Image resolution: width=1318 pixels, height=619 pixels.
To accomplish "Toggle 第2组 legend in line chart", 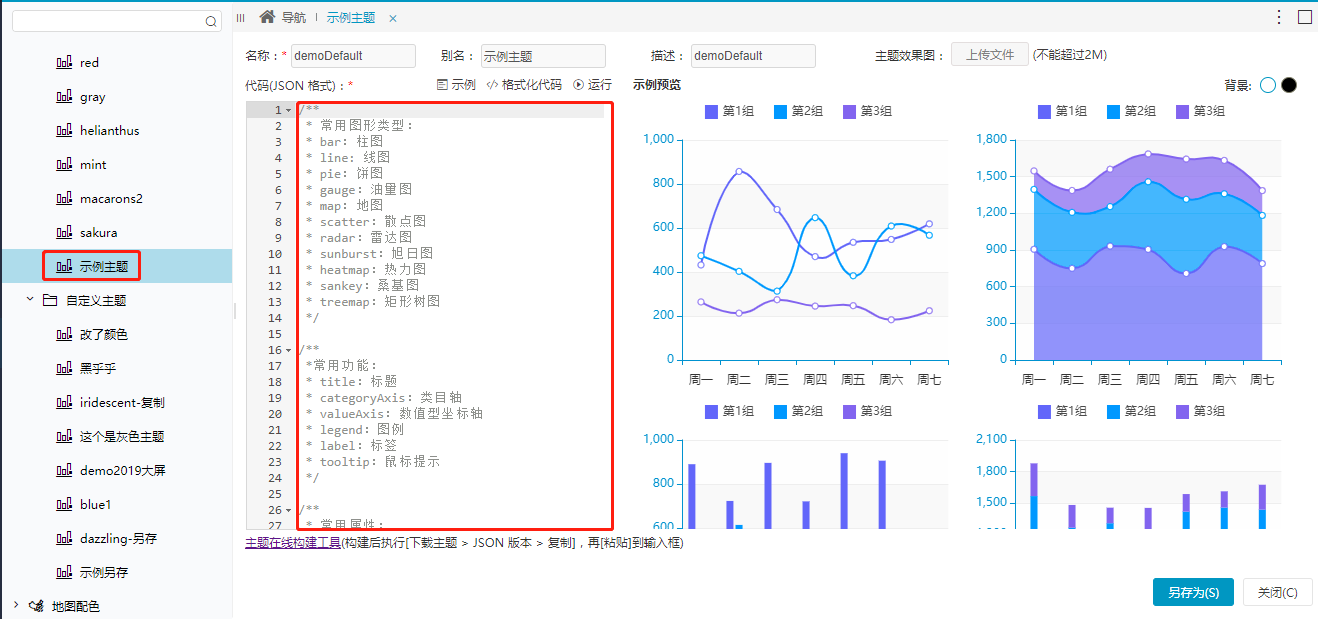I will tap(799, 111).
